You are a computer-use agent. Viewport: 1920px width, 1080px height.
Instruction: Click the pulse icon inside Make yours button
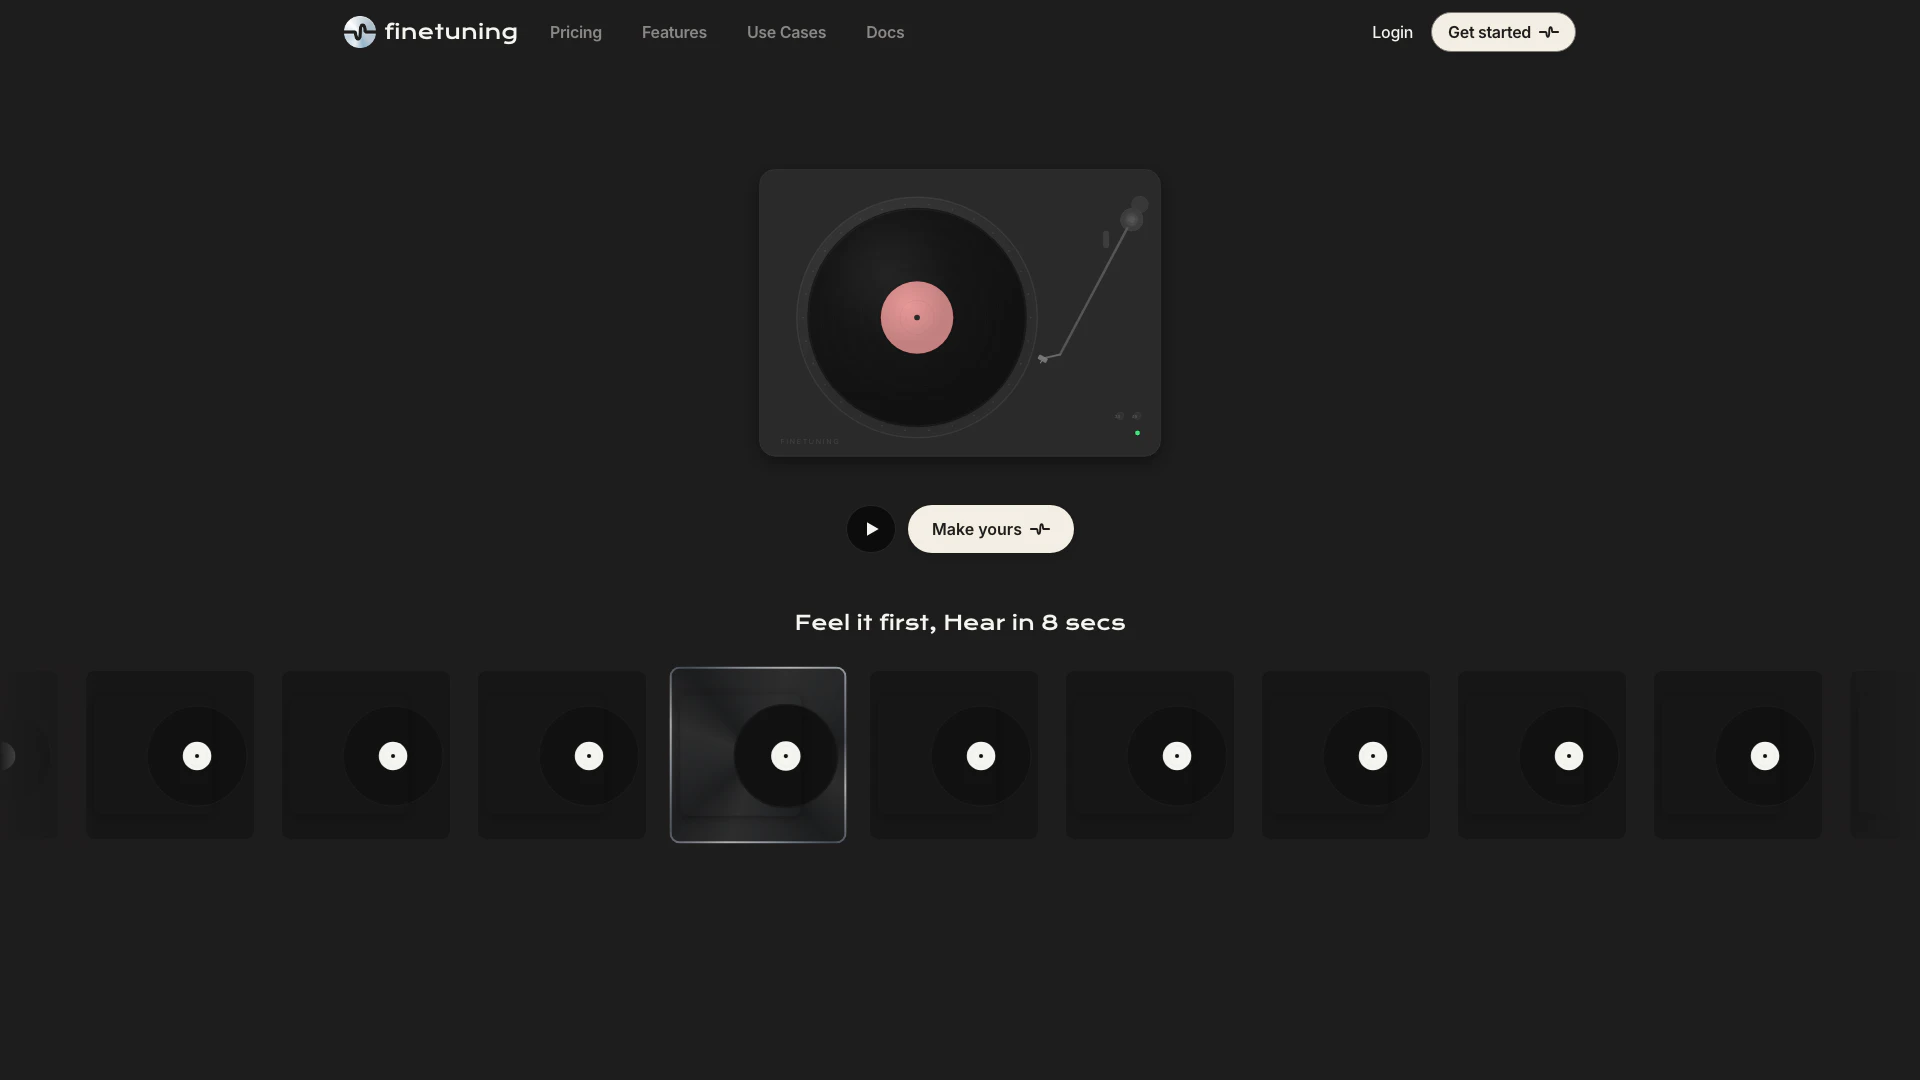click(1040, 529)
